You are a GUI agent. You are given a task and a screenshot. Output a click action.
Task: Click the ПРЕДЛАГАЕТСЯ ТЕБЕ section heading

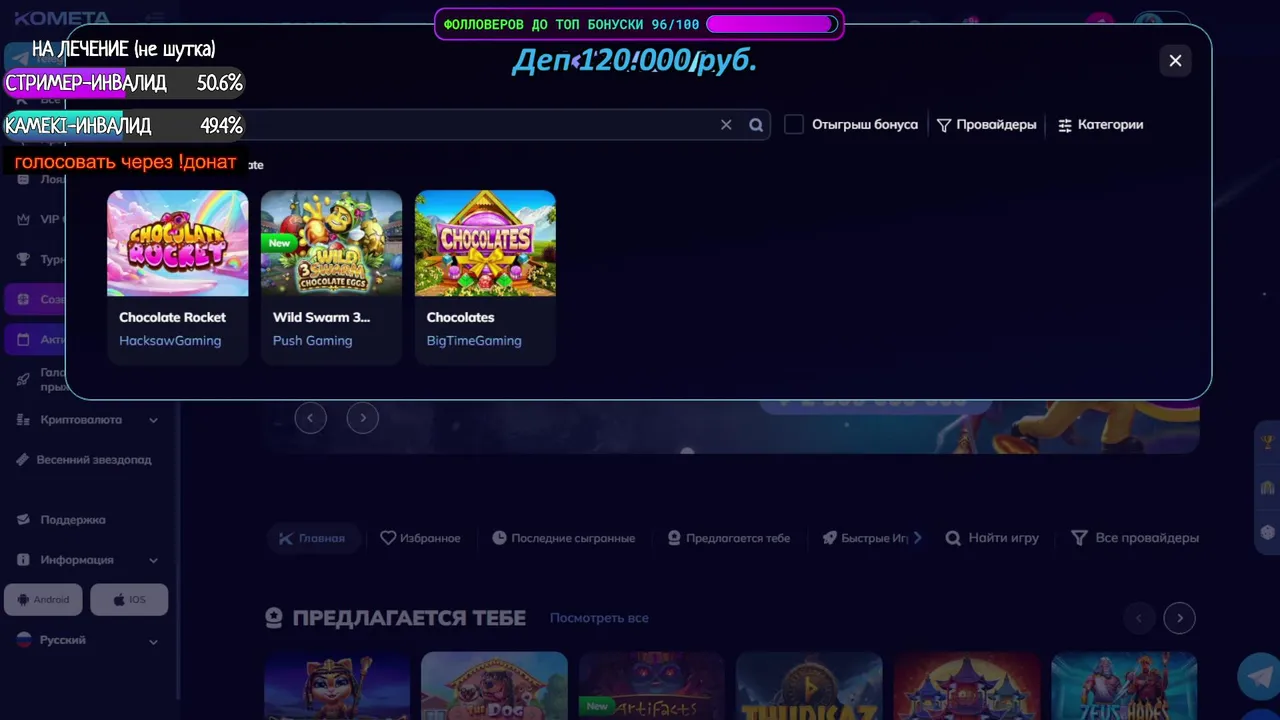[x=409, y=618]
